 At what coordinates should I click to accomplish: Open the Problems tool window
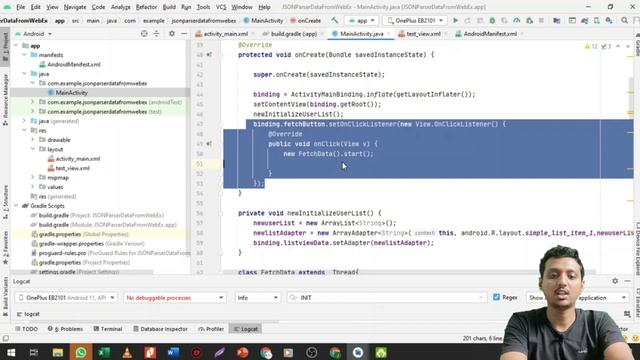point(65,329)
